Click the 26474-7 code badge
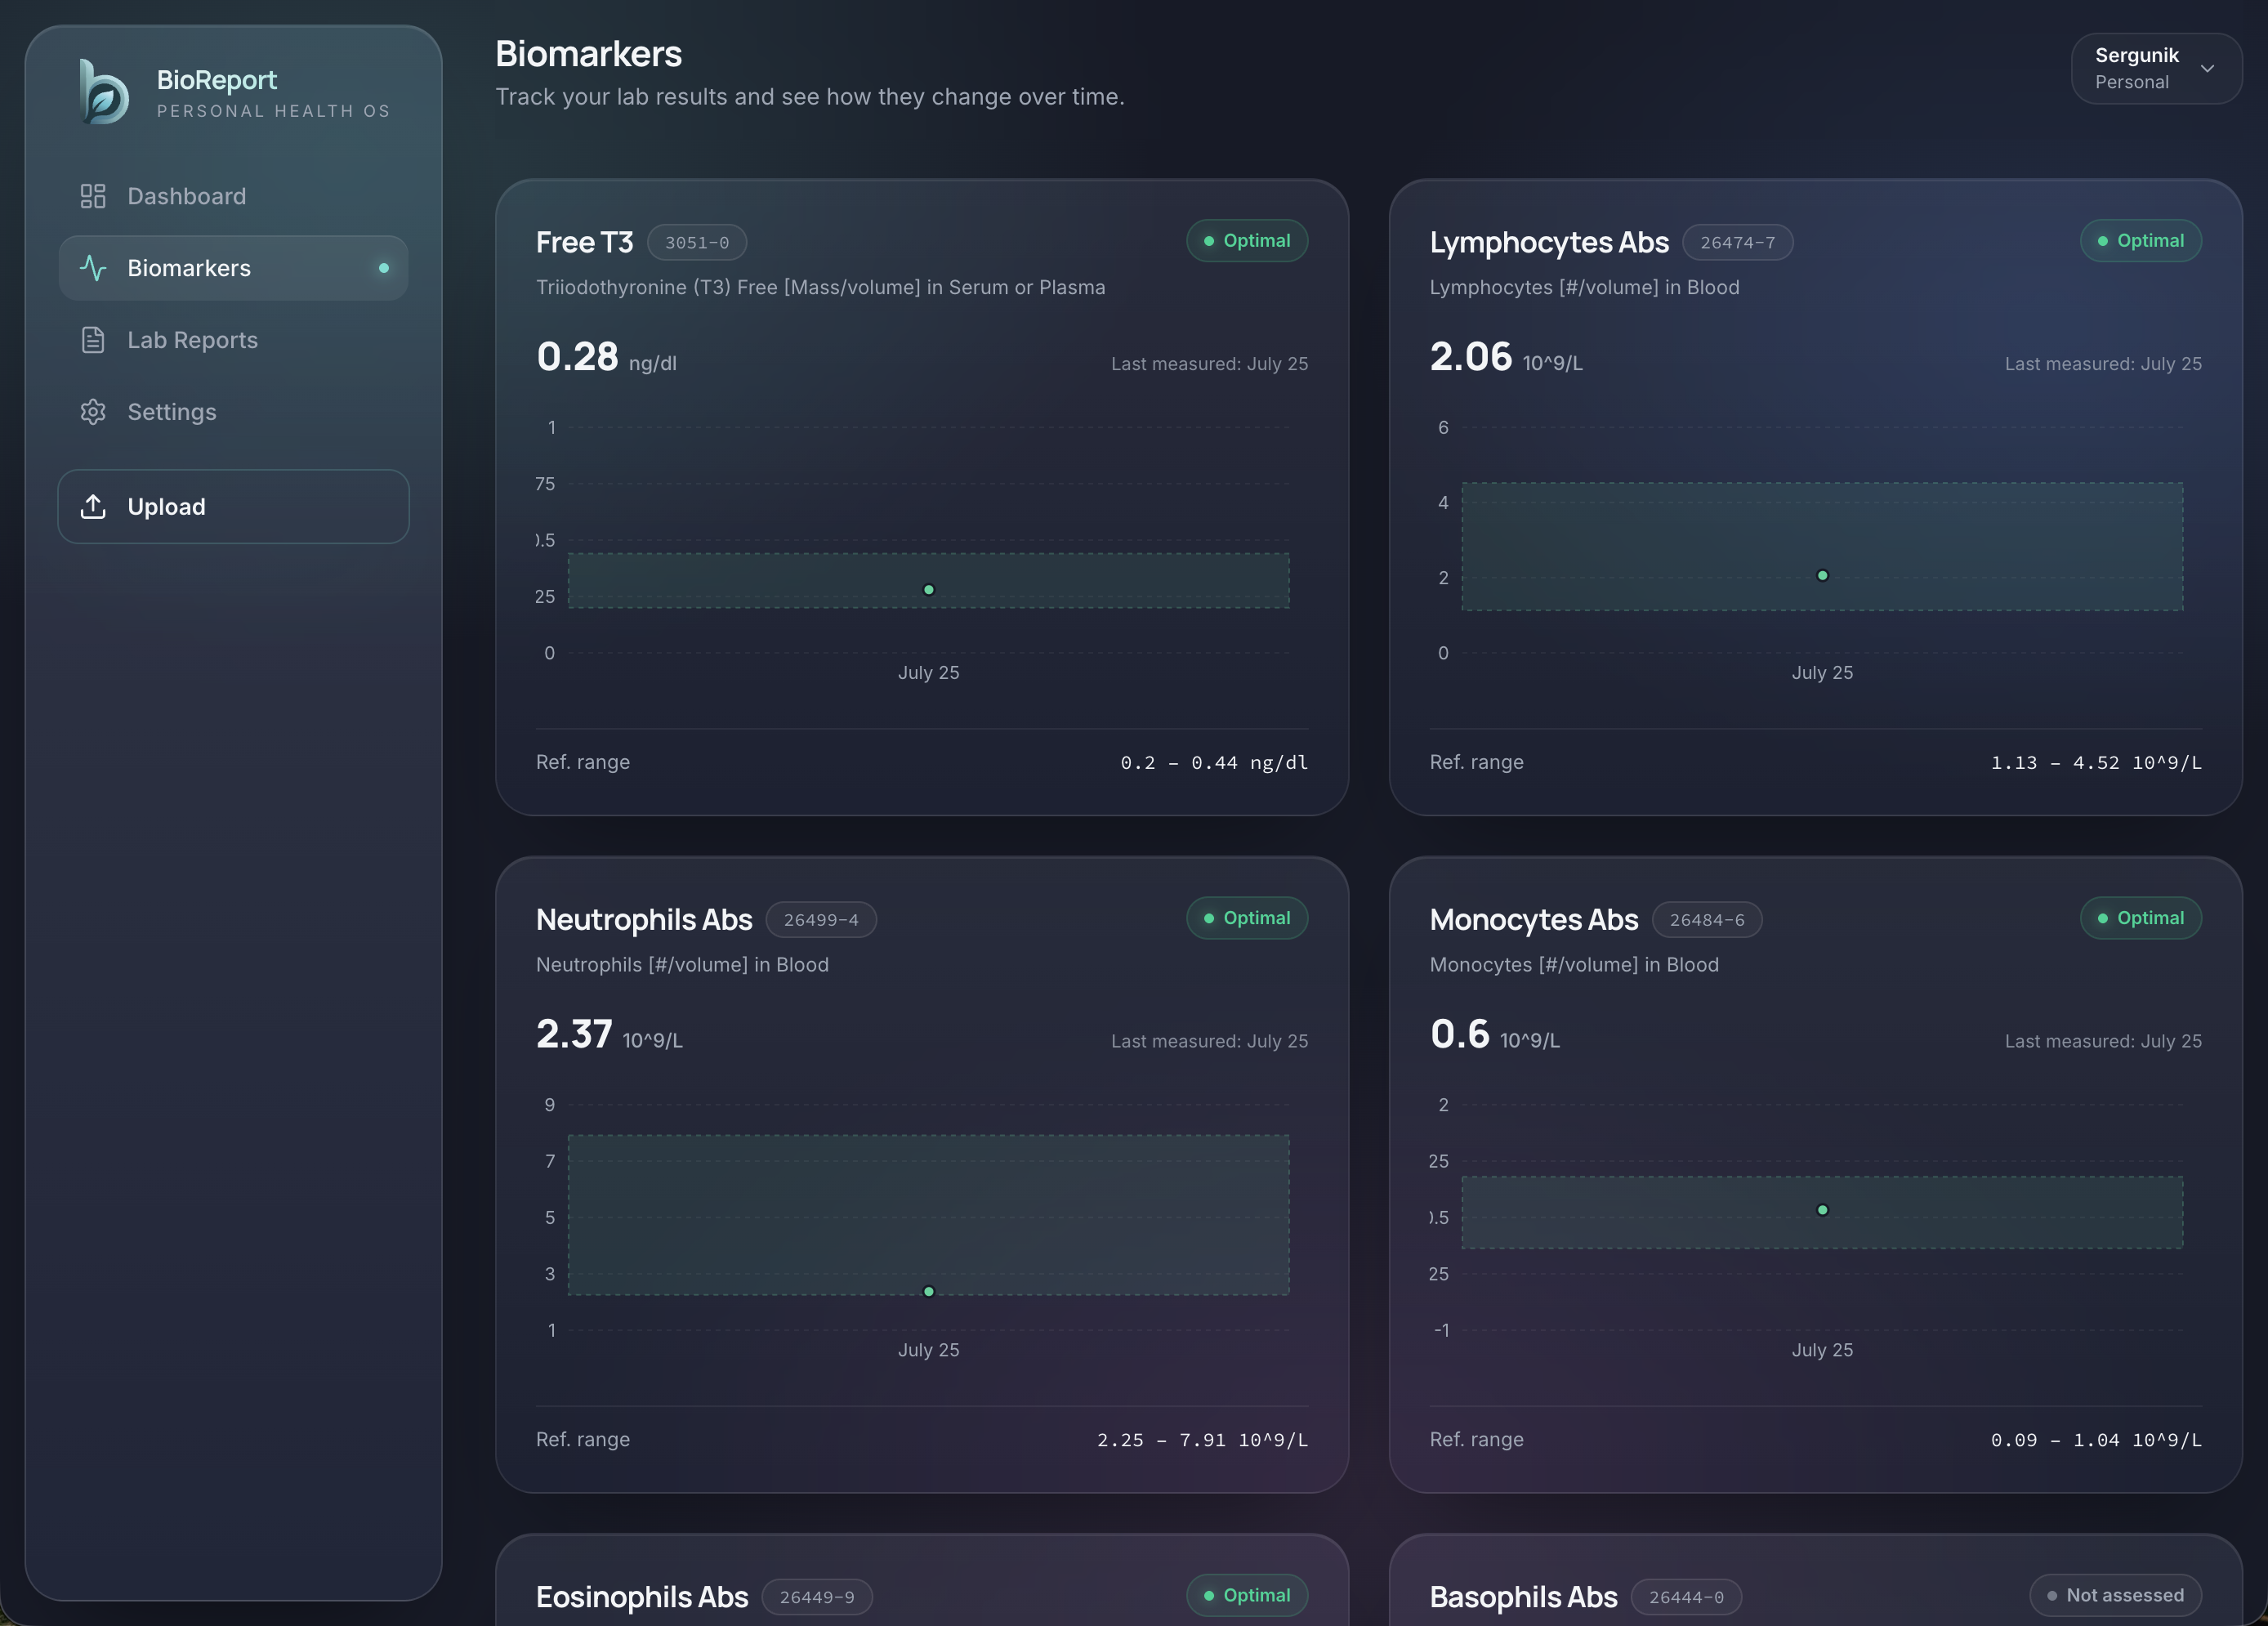 pyautogui.click(x=1737, y=242)
